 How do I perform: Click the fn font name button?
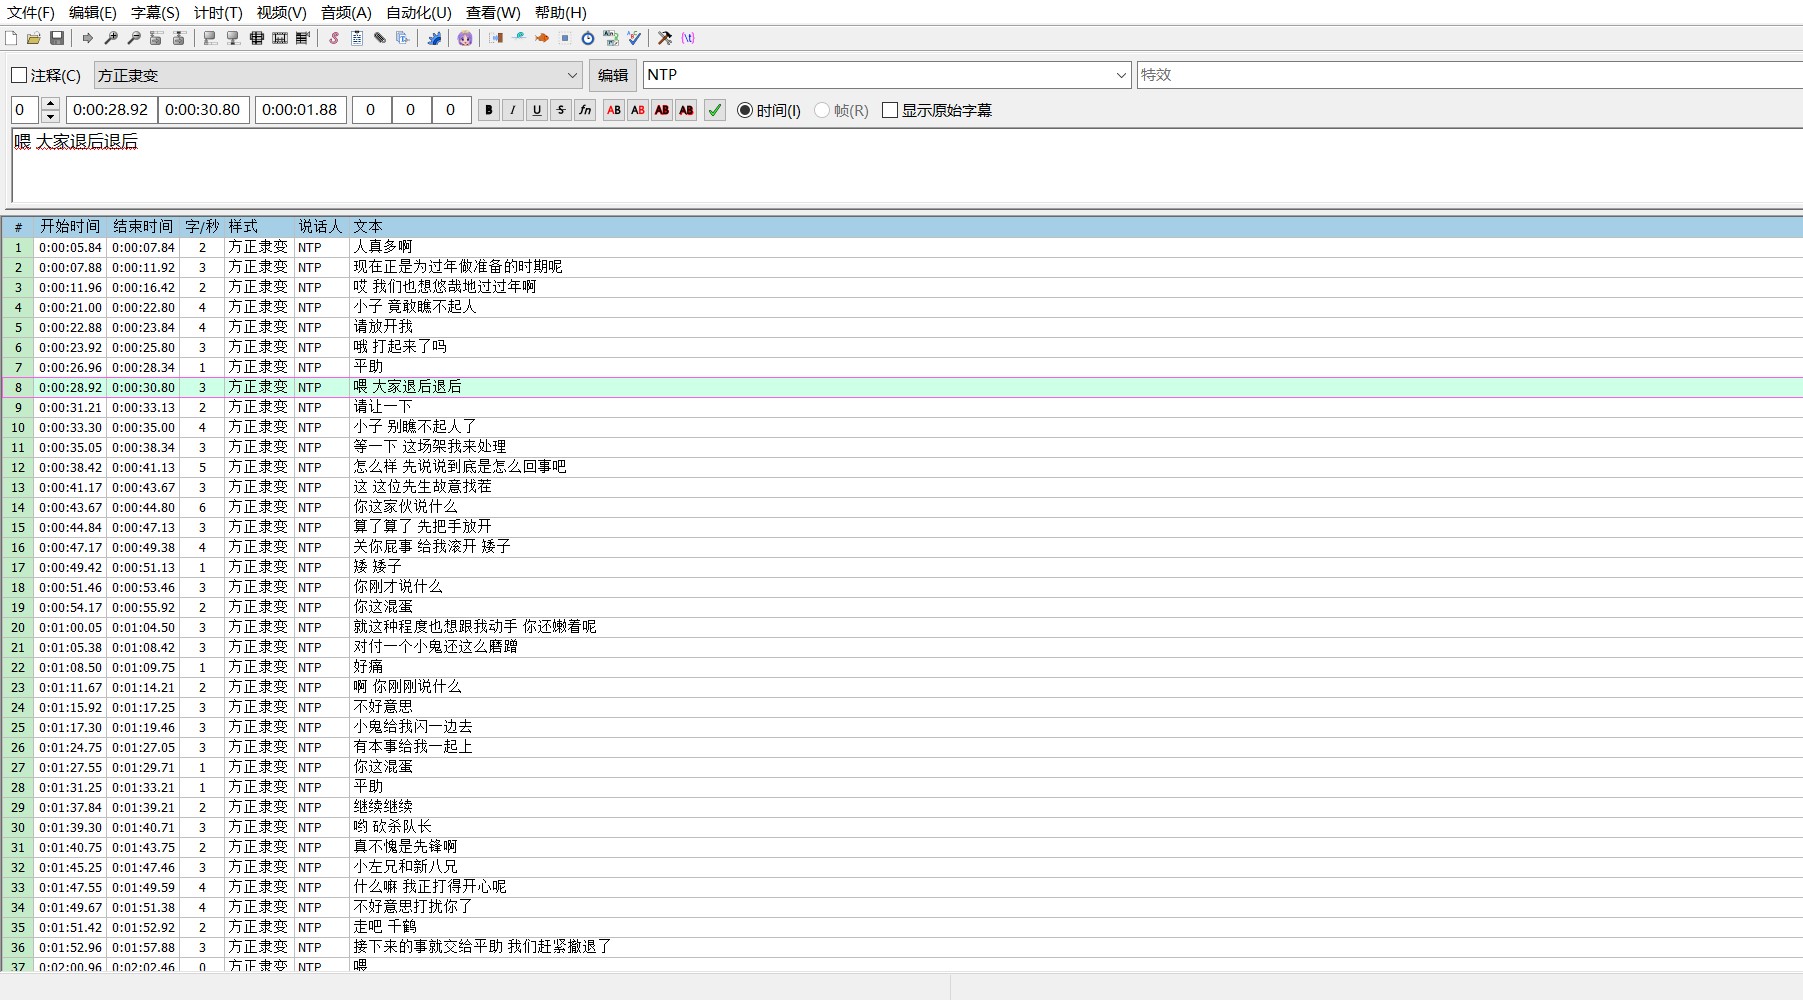tap(585, 110)
